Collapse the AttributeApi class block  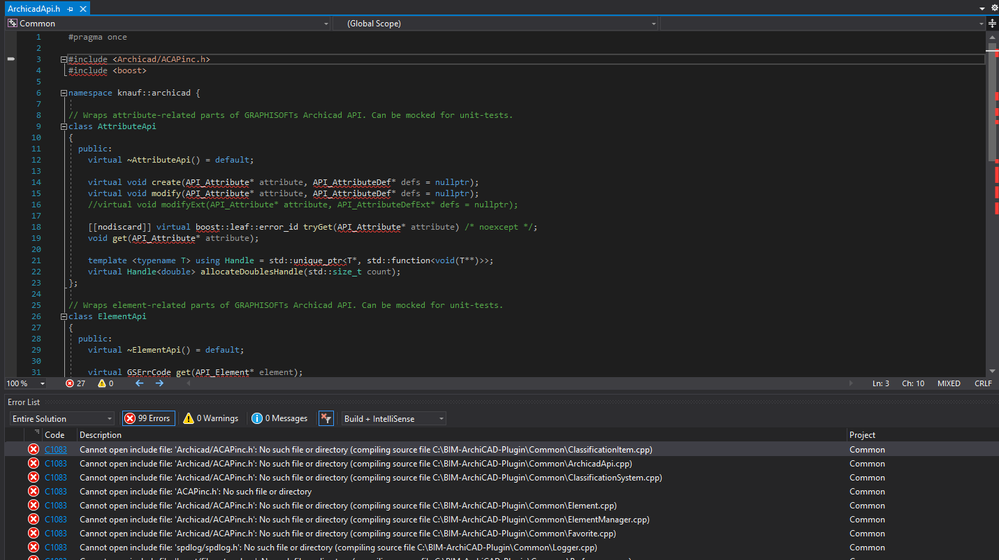(64, 127)
